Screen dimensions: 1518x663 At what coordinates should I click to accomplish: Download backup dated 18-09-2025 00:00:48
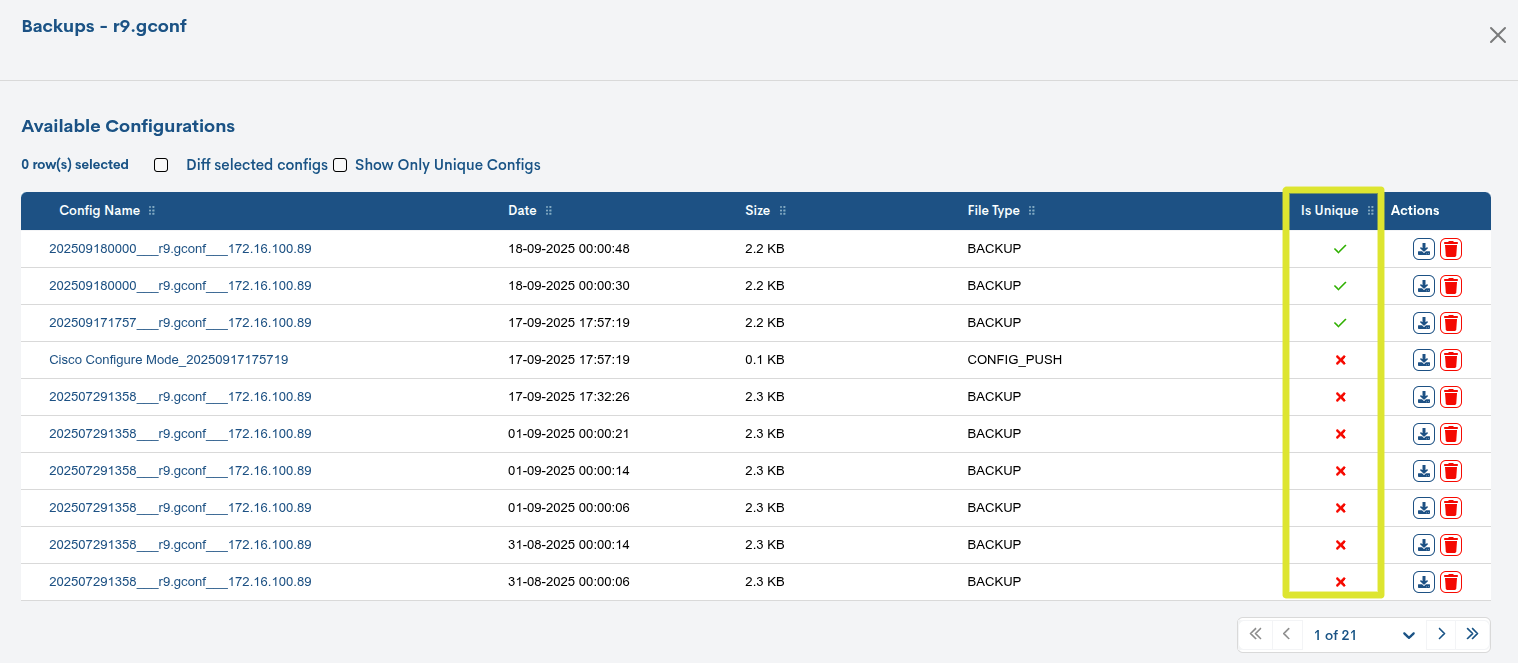[x=1423, y=249]
